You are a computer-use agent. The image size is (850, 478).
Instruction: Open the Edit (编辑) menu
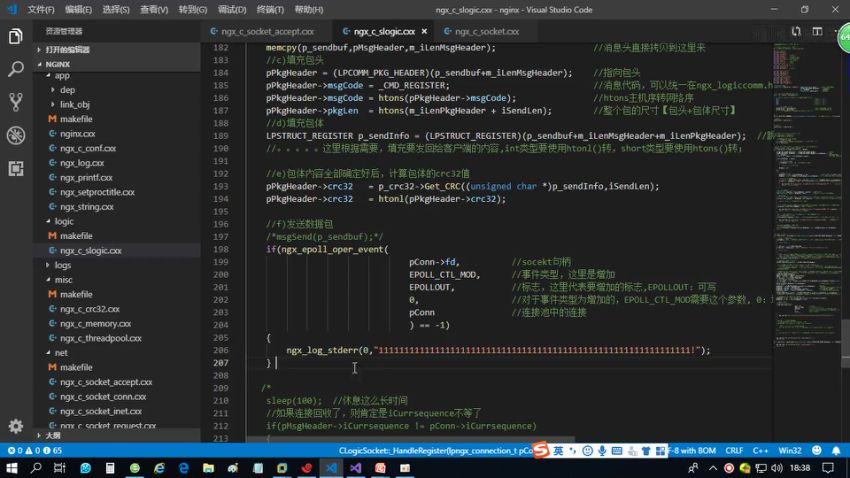coord(78,10)
